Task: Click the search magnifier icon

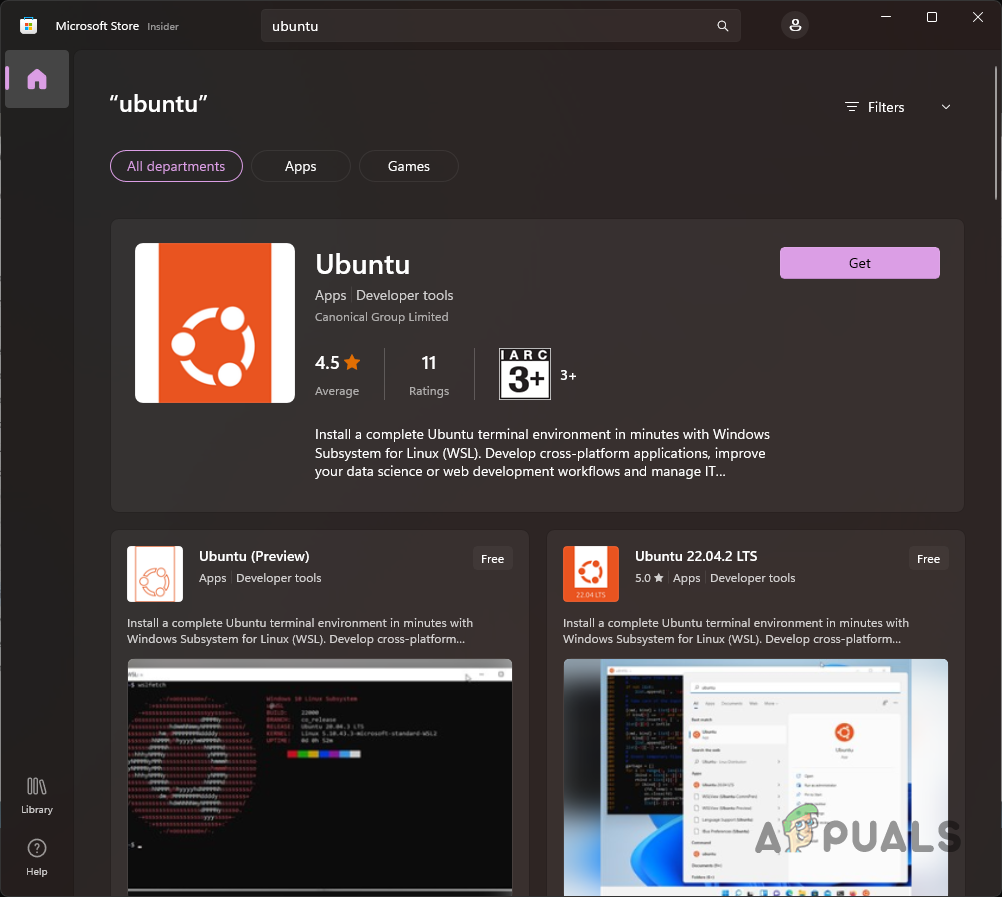Action: [722, 25]
